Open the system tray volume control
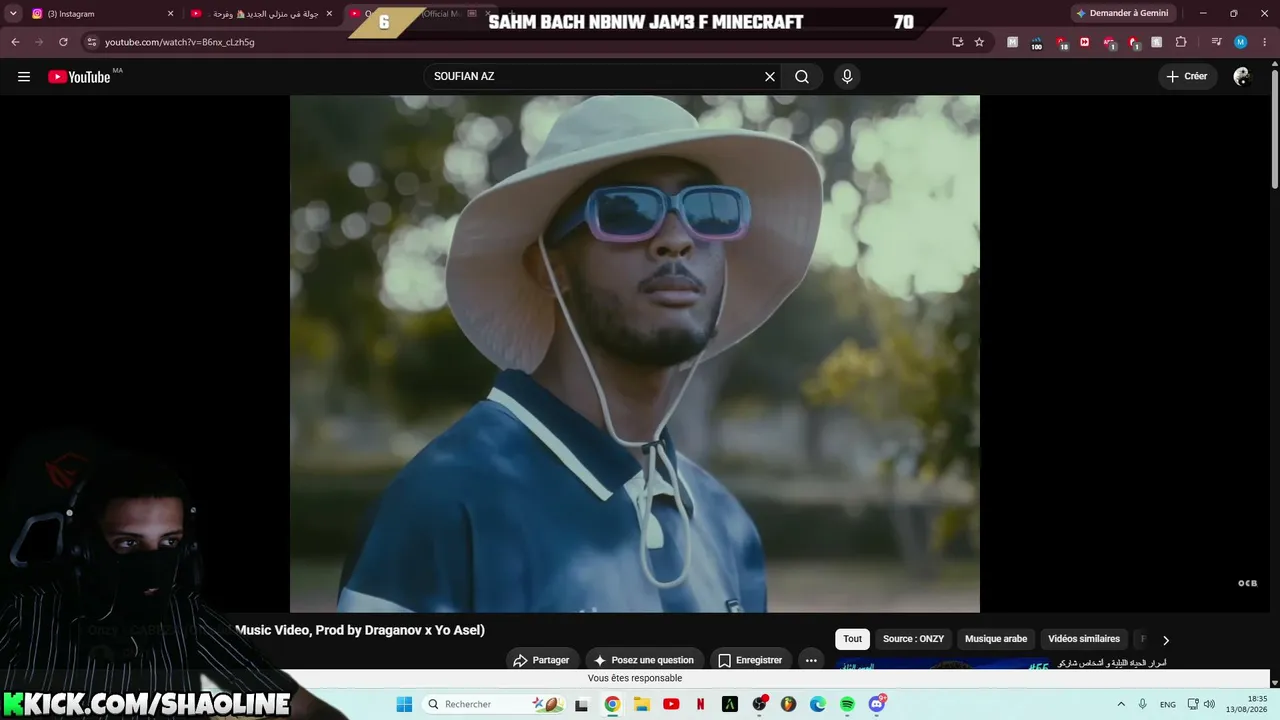Screen dimensions: 1280x720 pos(1209,704)
